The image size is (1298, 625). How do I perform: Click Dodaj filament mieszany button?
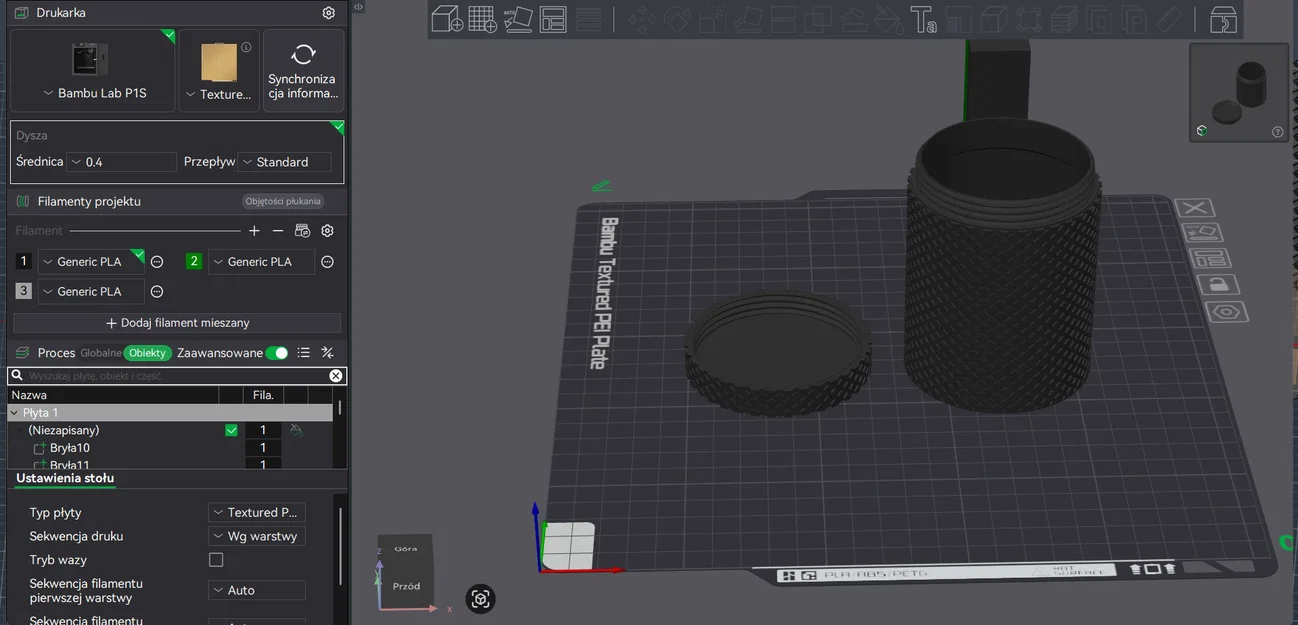[177, 323]
